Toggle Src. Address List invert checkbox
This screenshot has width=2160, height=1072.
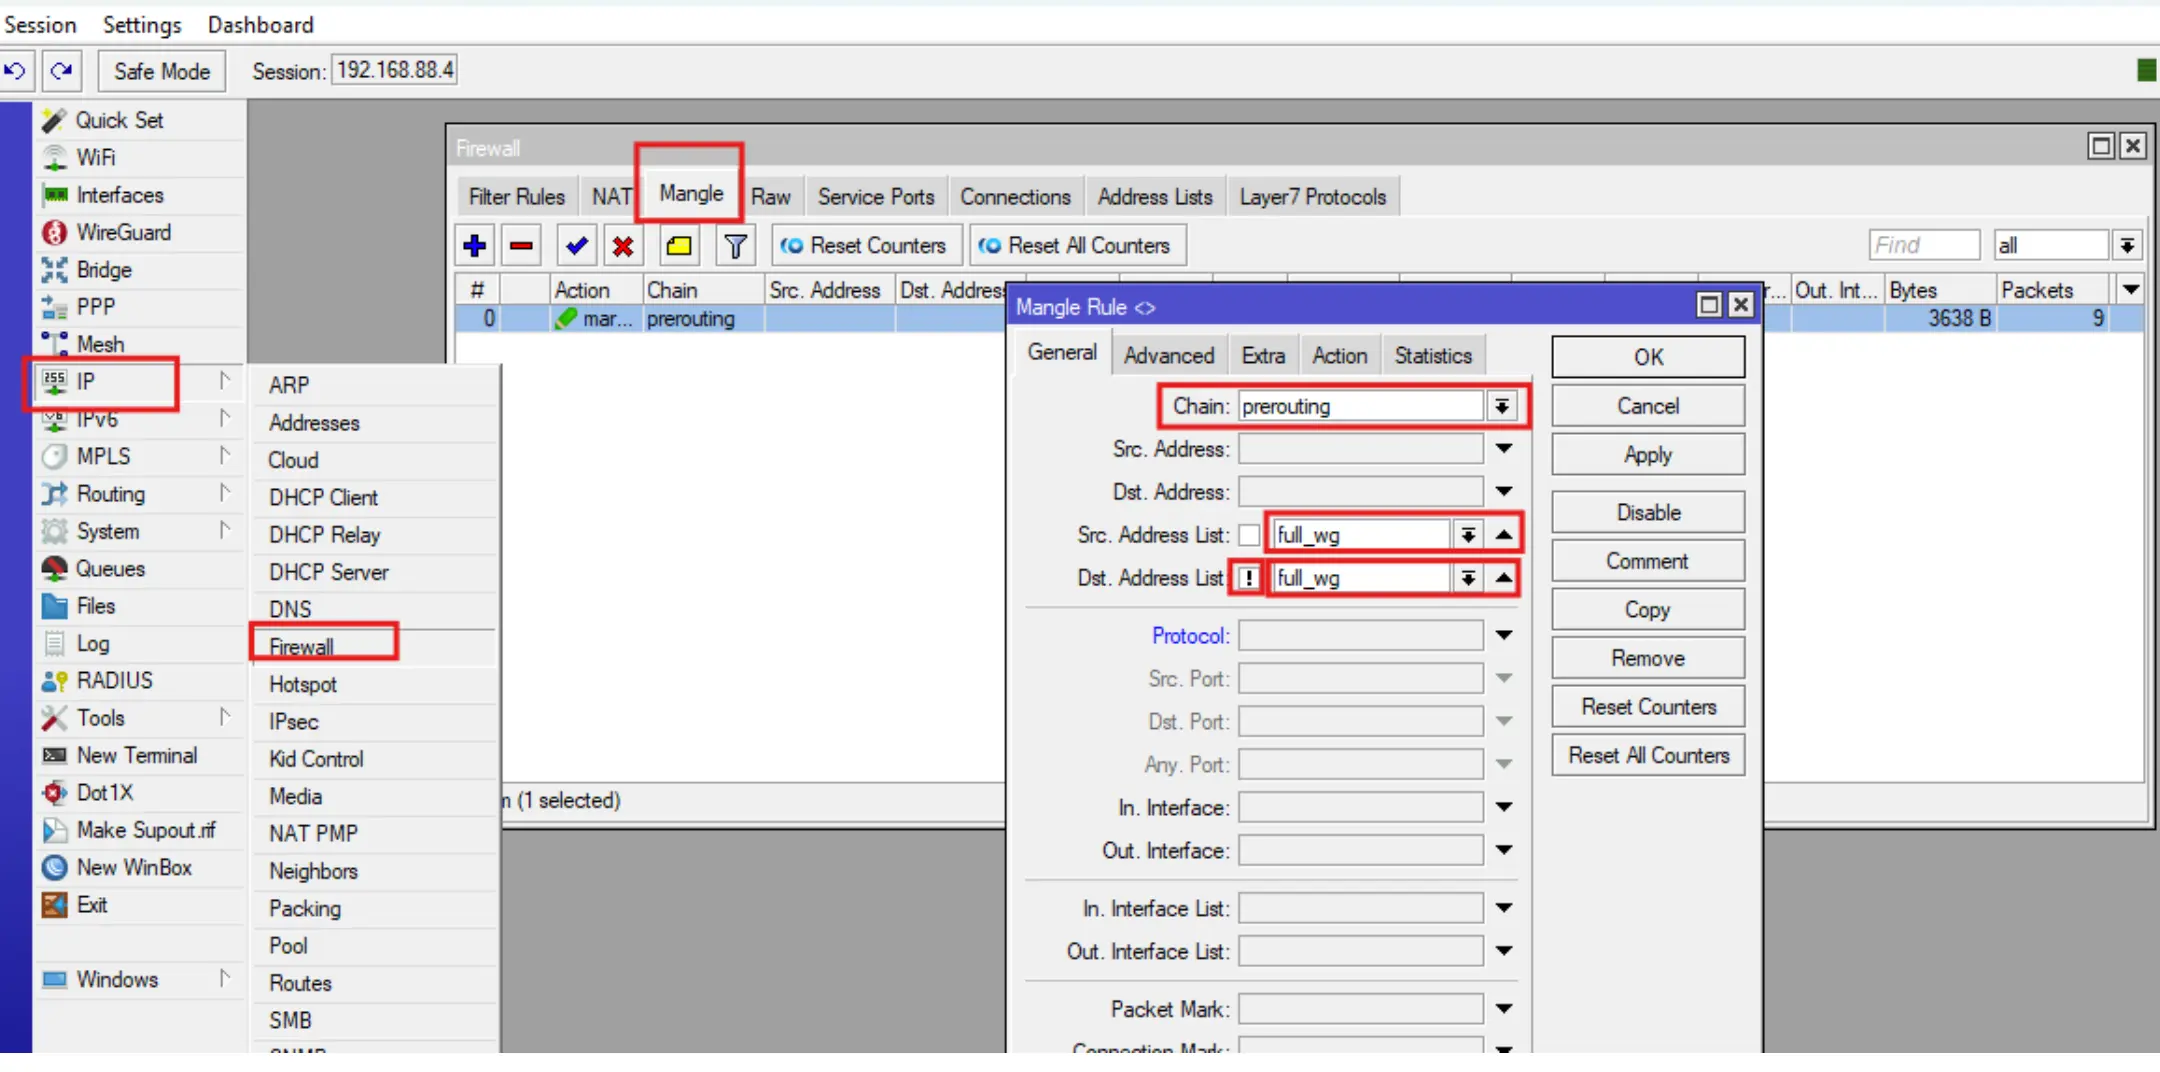click(1248, 535)
